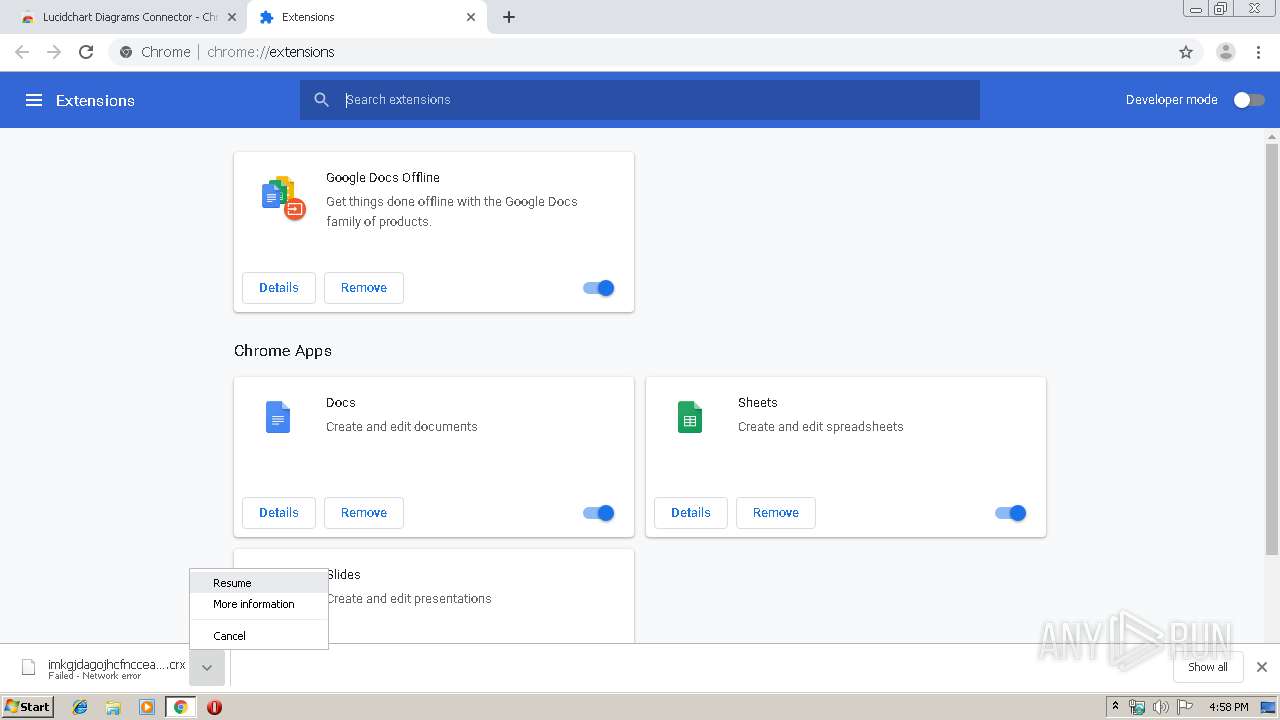This screenshot has height=720, width=1280.
Task: Close the downloads bar
Action: tap(1262, 667)
